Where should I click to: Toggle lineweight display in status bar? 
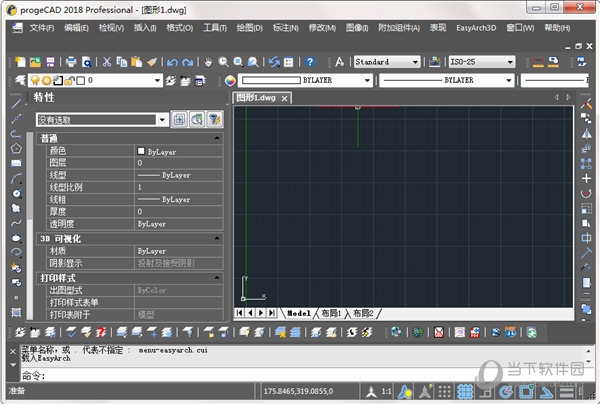567,391
